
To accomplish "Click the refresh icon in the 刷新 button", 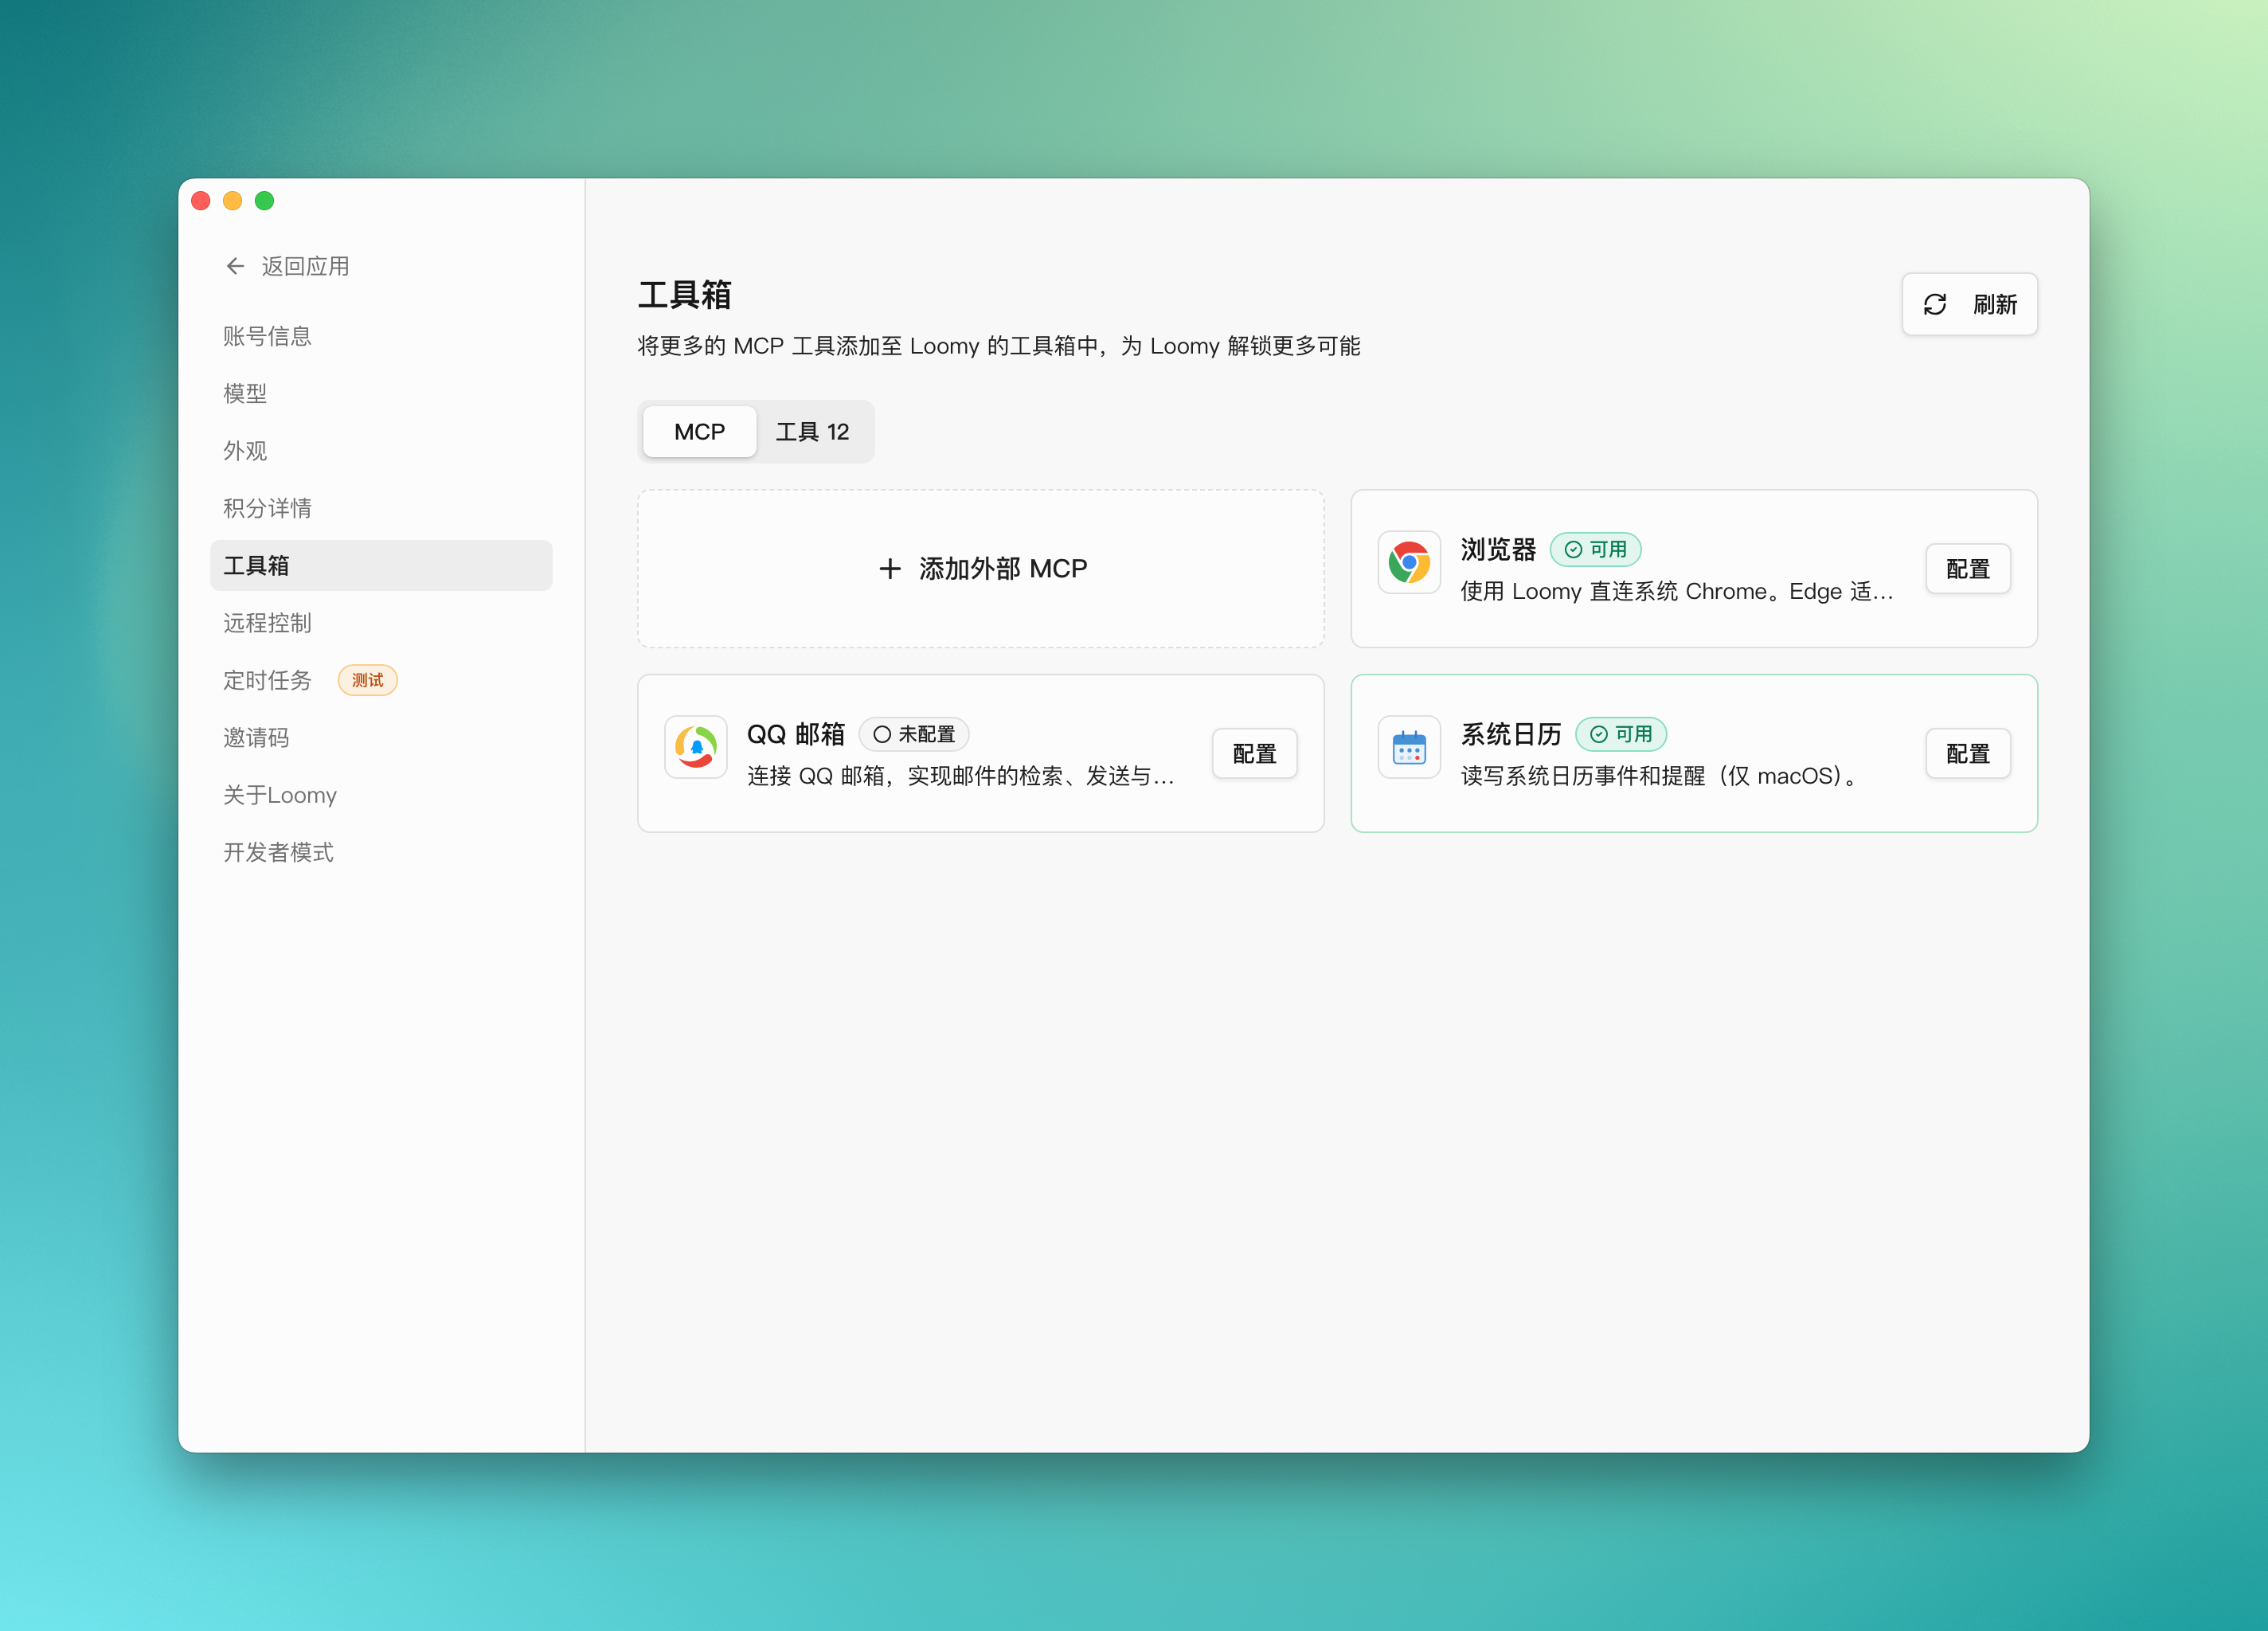I will coord(1934,304).
